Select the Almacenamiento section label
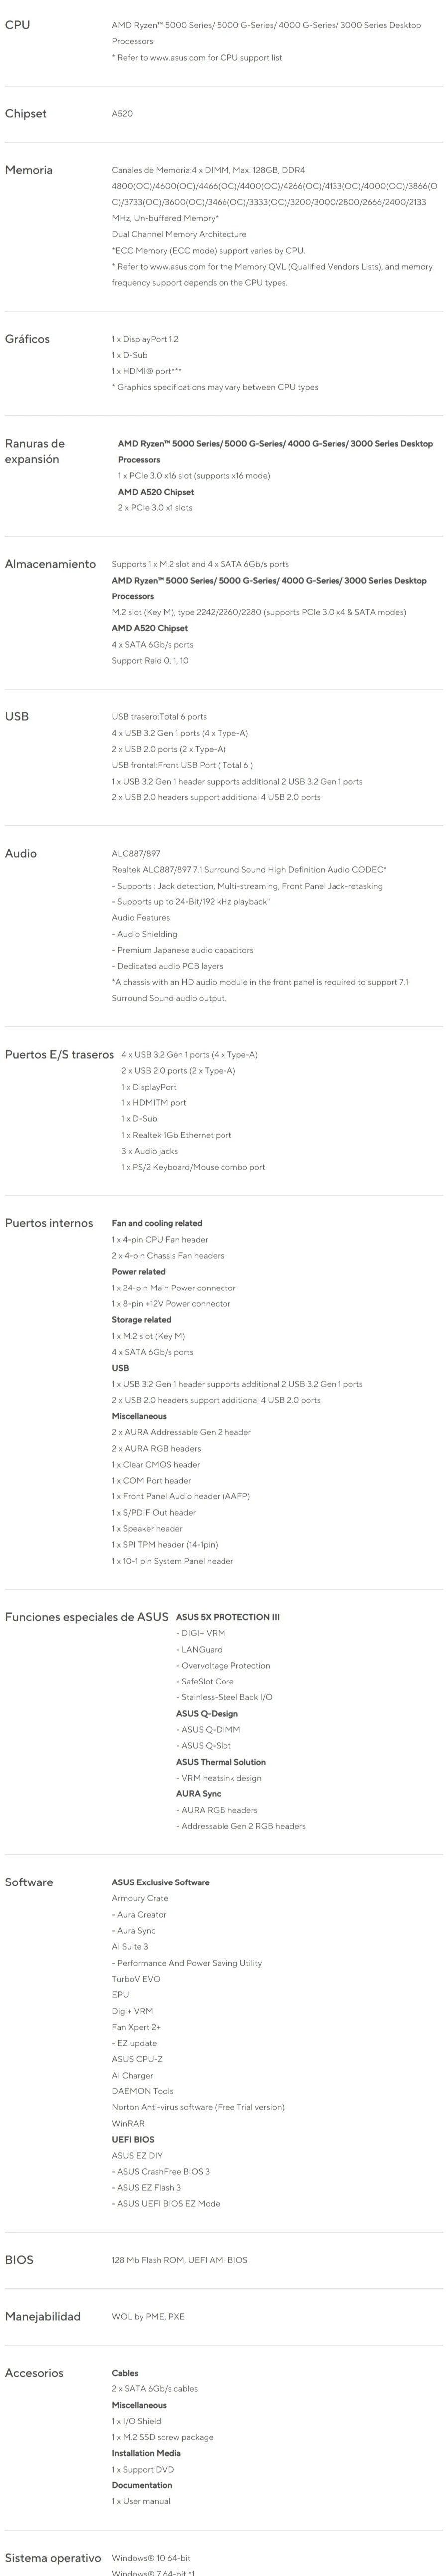This screenshot has height=2576, width=448. click(x=50, y=564)
